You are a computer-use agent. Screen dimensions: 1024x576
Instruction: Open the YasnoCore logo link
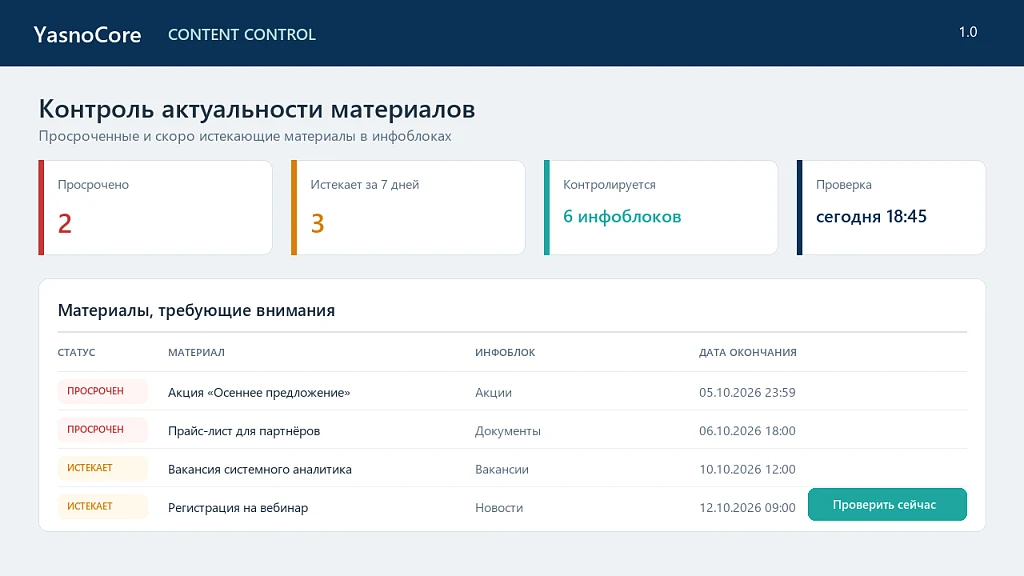[x=88, y=35]
